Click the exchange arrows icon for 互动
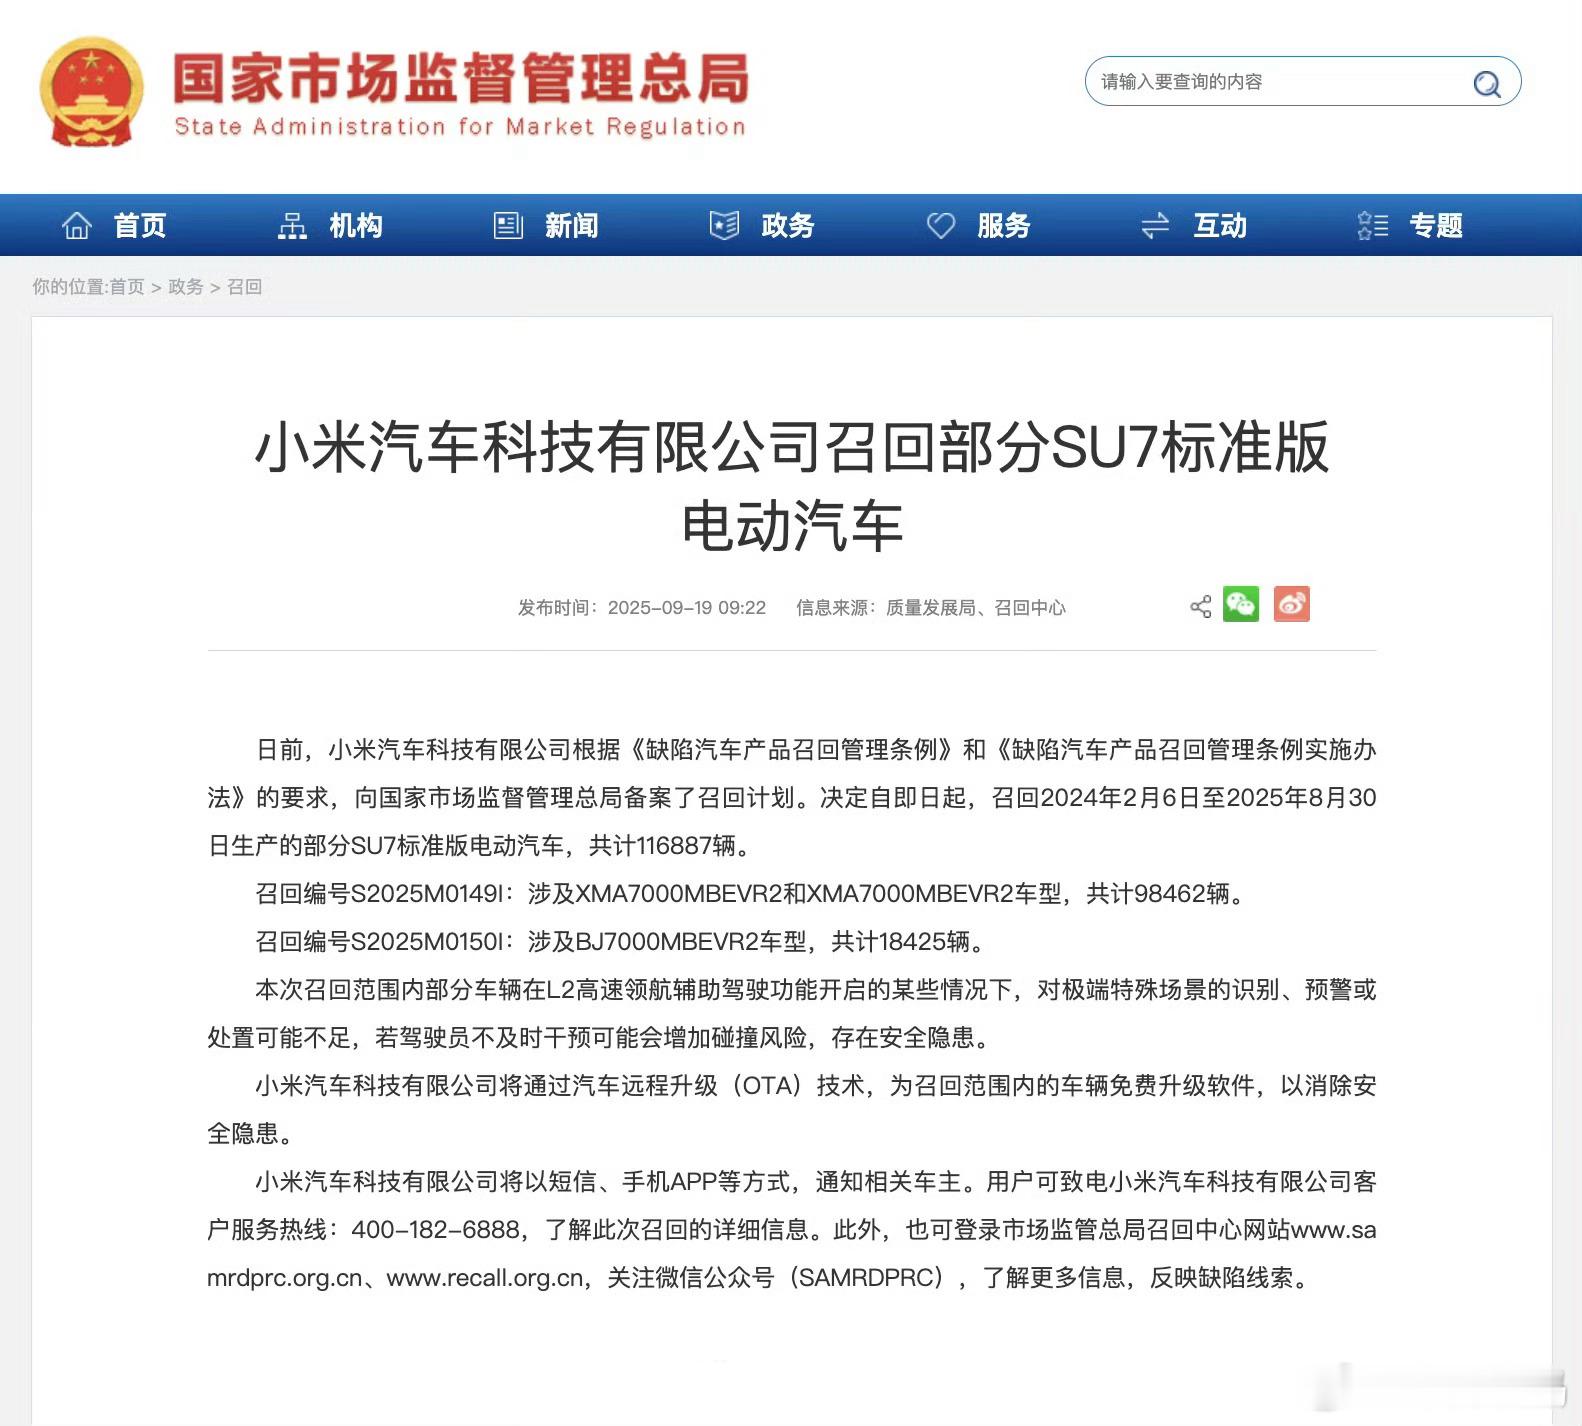Viewport: 1582px width, 1426px height. coord(1155,226)
